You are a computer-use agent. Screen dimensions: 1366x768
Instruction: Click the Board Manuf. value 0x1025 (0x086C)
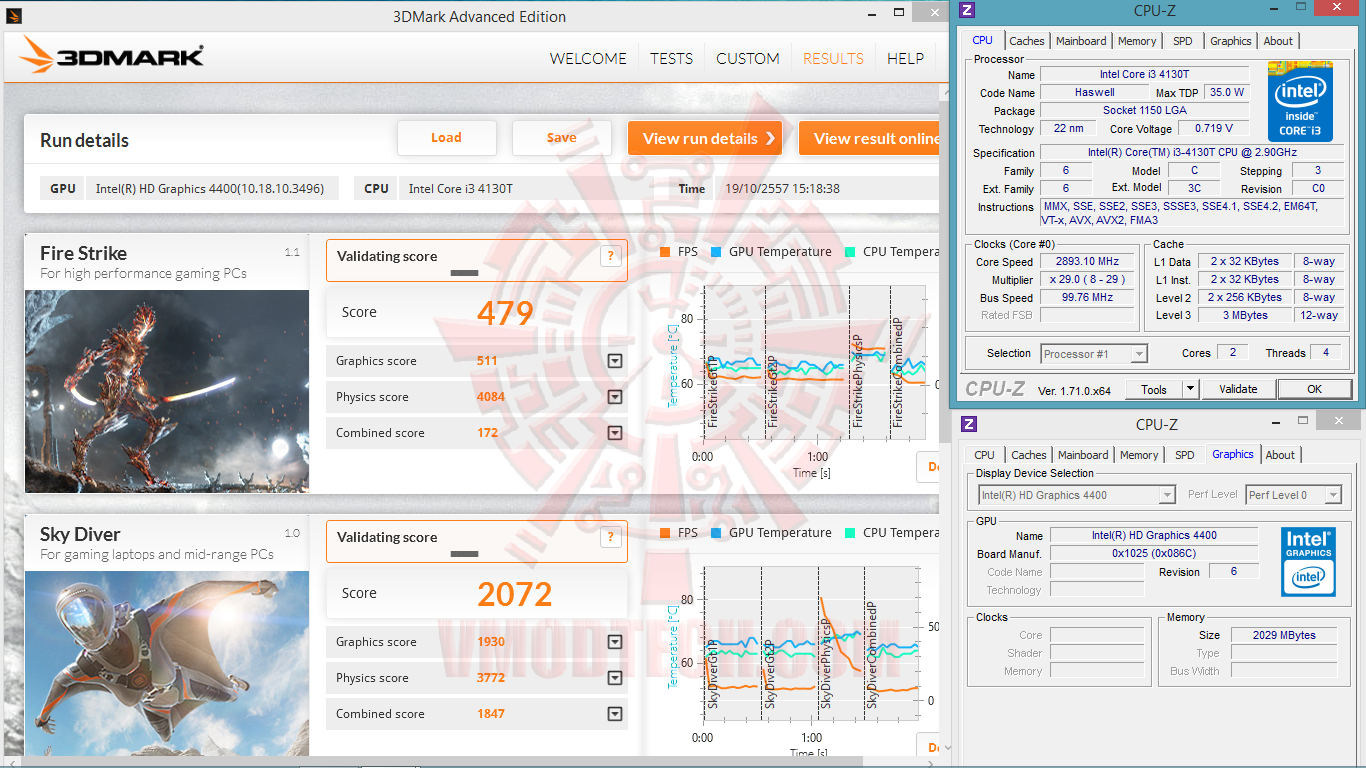(1154, 553)
